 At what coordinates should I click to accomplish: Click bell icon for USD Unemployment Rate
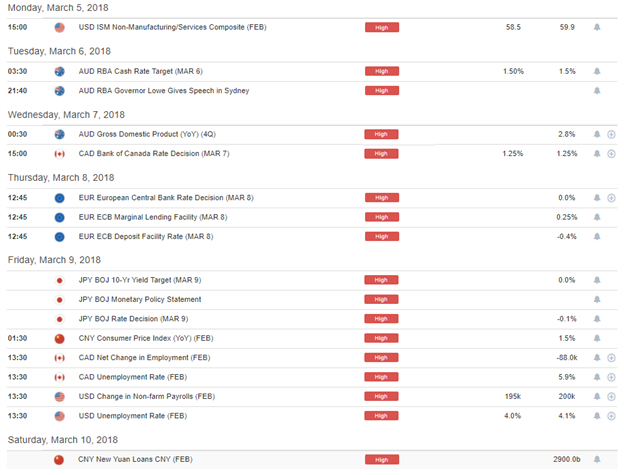tap(597, 416)
